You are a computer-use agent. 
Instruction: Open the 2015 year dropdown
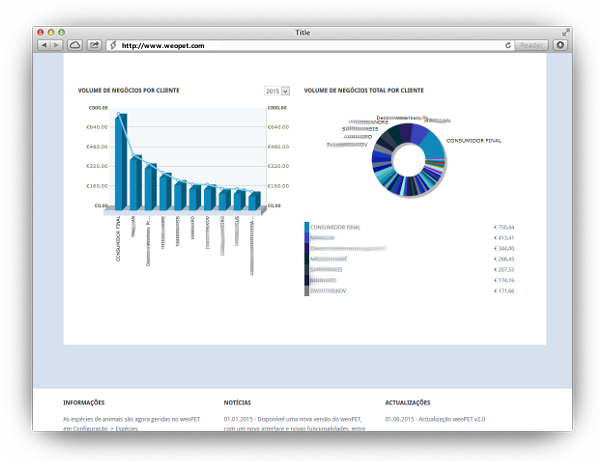[x=277, y=91]
